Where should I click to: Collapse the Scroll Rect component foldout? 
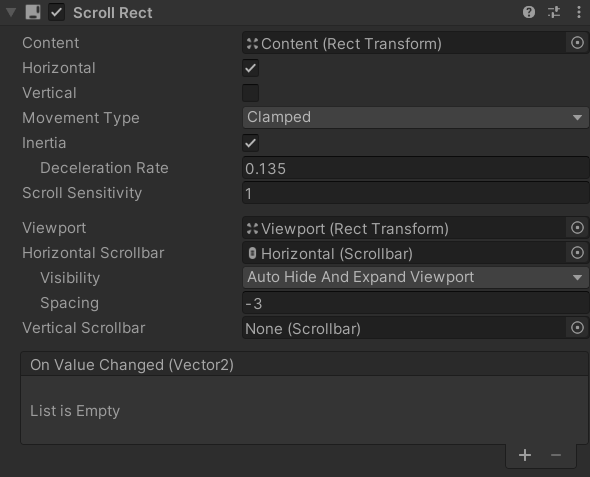click(11, 12)
